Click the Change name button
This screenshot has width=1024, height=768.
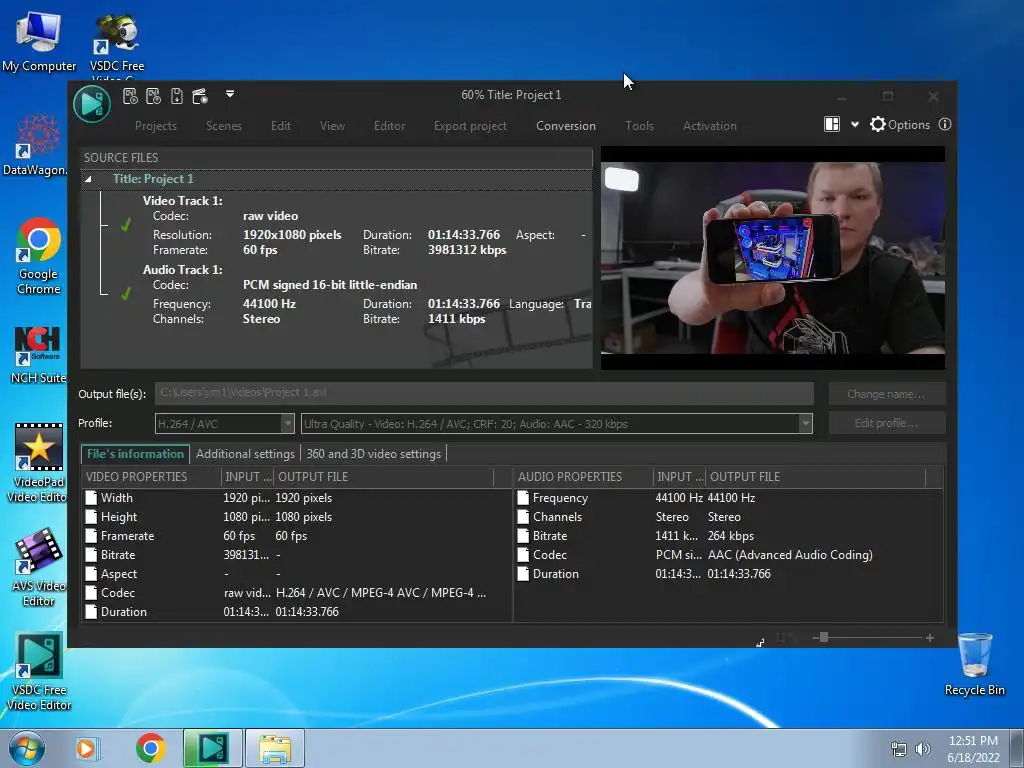[x=886, y=394]
